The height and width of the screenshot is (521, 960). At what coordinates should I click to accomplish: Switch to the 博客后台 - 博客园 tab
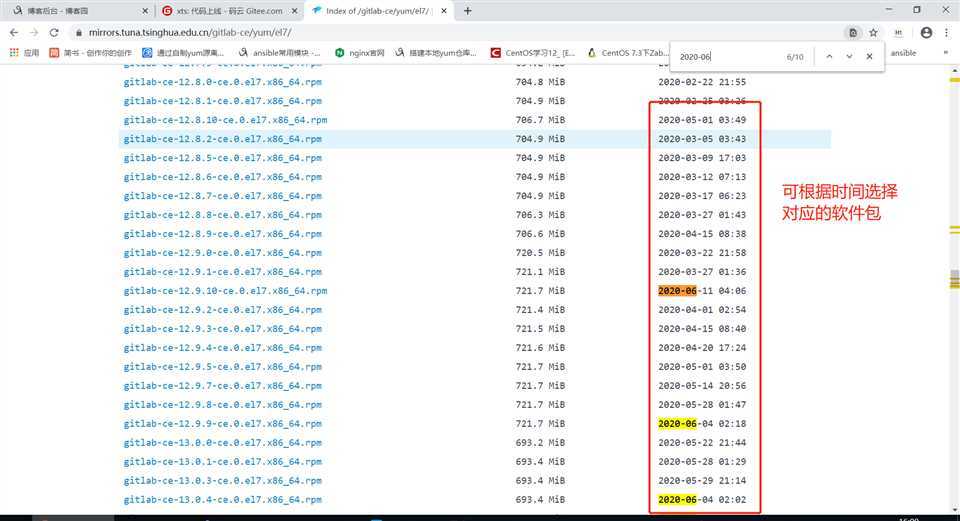(78, 11)
